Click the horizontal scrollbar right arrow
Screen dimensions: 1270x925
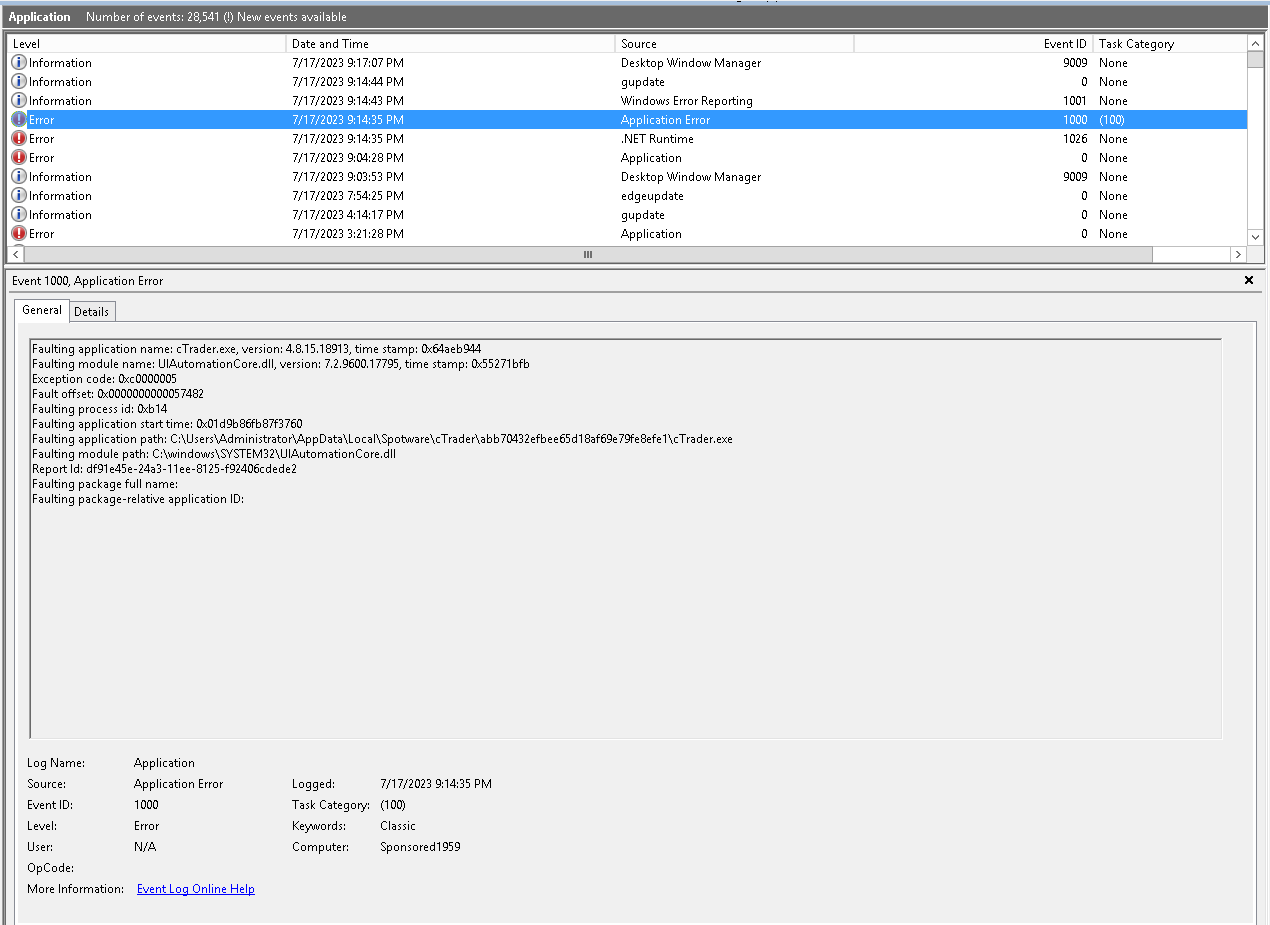click(1240, 255)
